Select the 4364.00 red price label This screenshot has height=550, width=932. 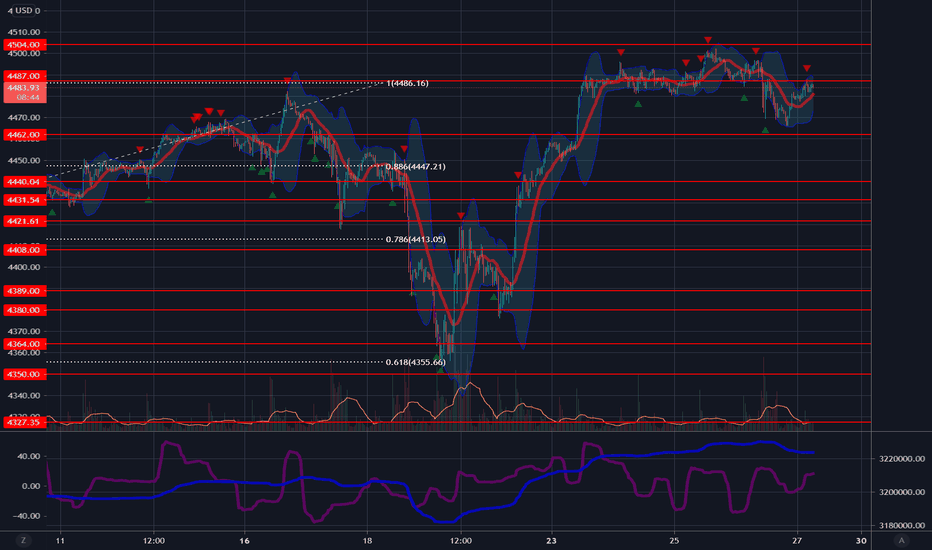24,344
